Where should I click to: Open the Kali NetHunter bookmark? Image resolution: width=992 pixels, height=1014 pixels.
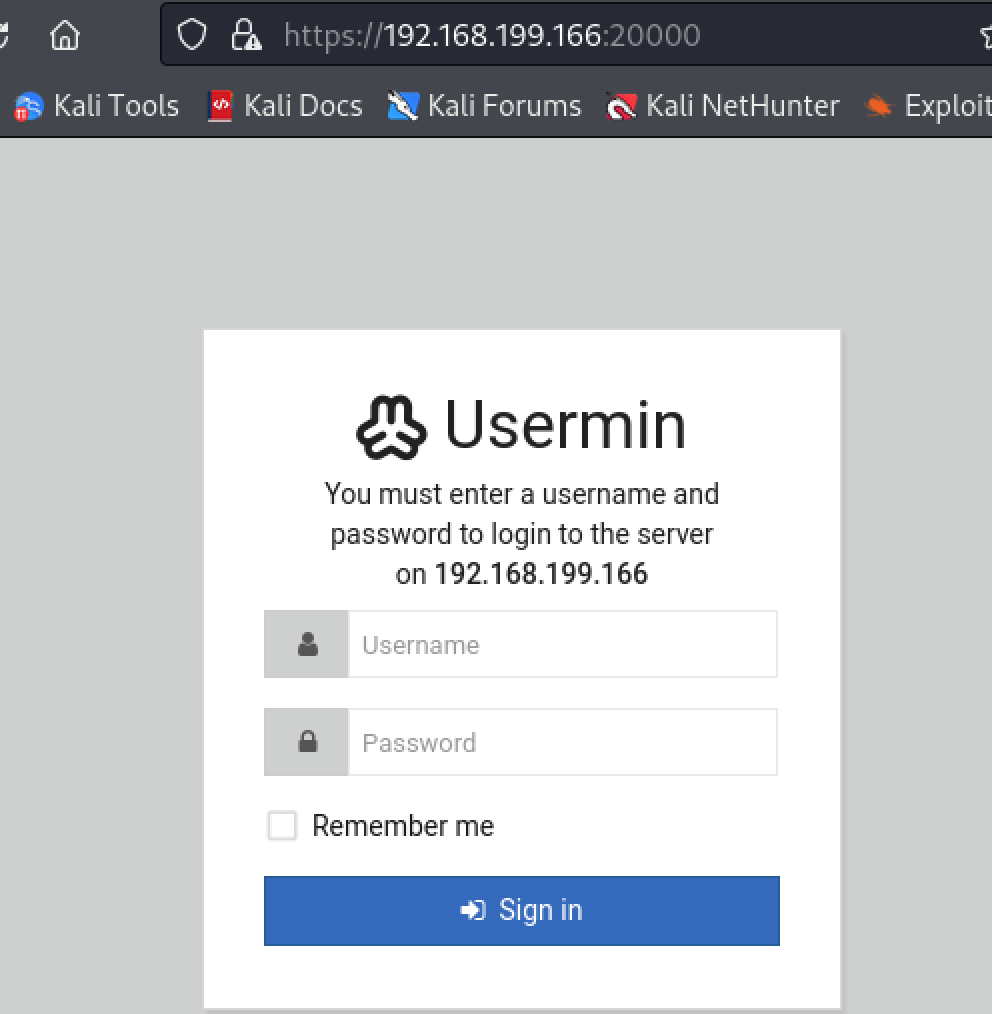pos(723,106)
